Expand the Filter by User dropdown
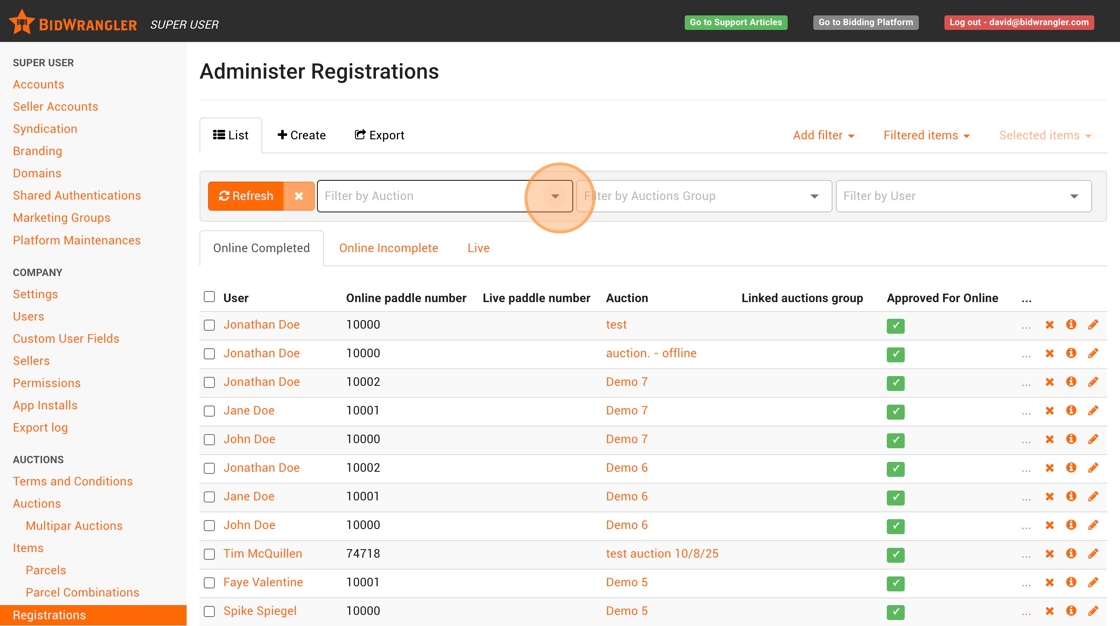Viewport: 1120px width, 626px height. (x=1074, y=196)
